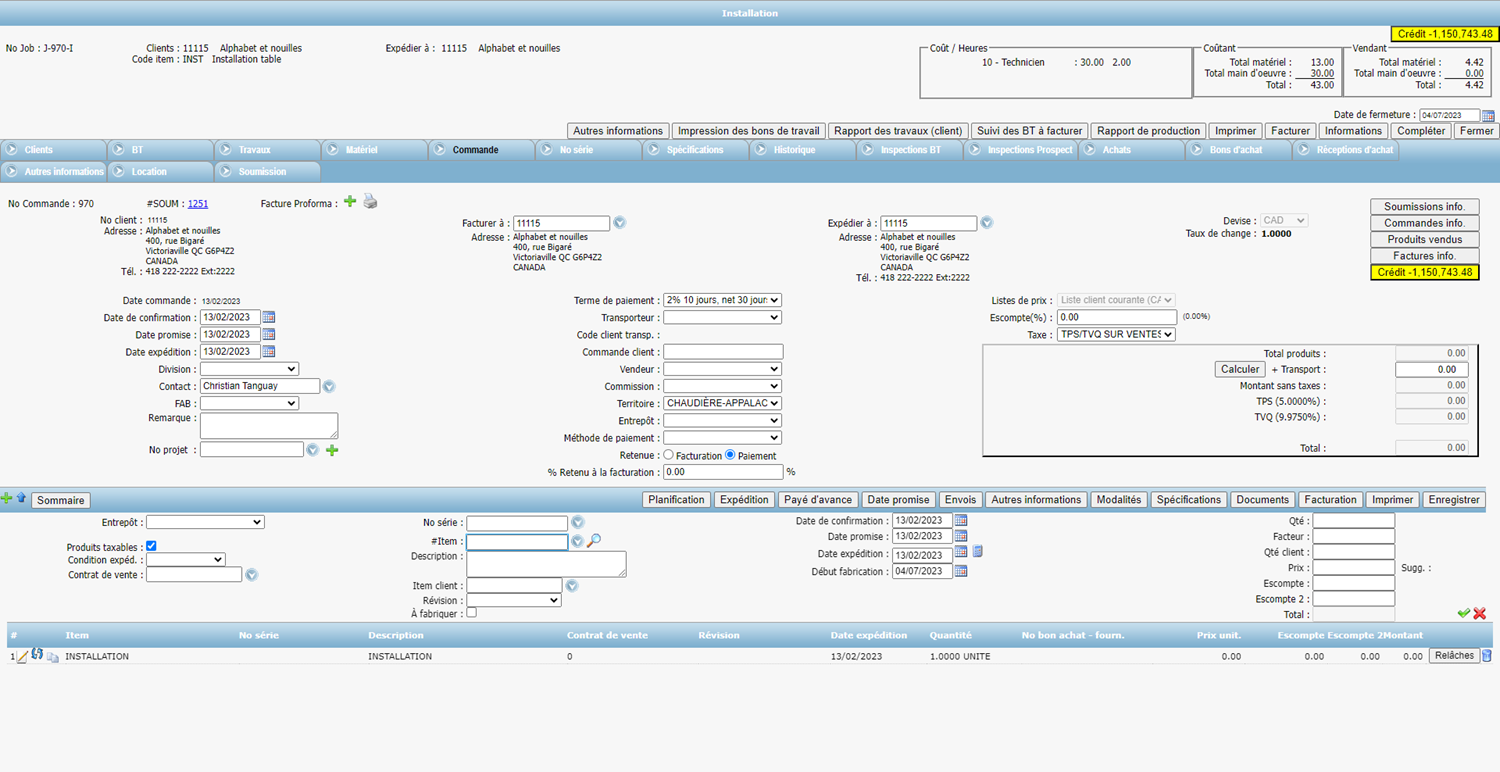
Task: Open Facturer à client lookup arrow
Action: [x=619, y=223]
